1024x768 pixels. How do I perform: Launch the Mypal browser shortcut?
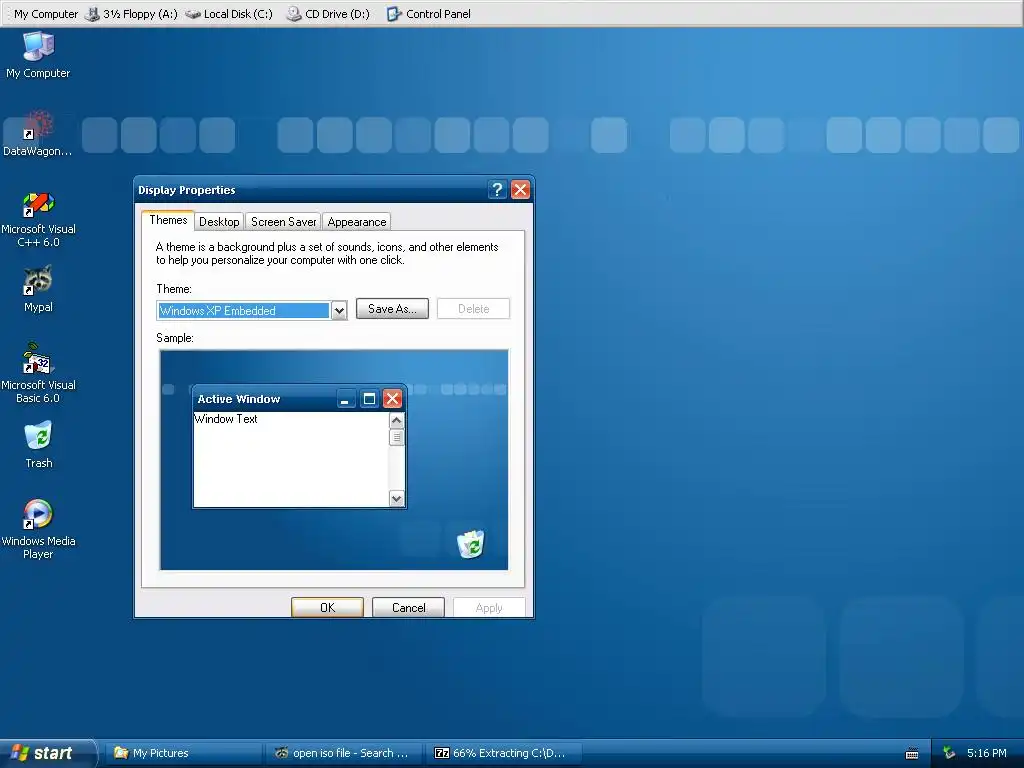coord(38,289)
